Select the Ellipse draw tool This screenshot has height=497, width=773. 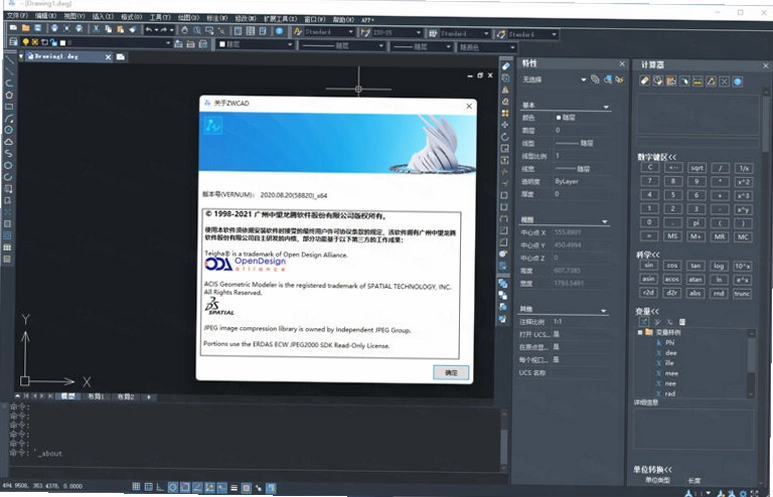[8, 165]
